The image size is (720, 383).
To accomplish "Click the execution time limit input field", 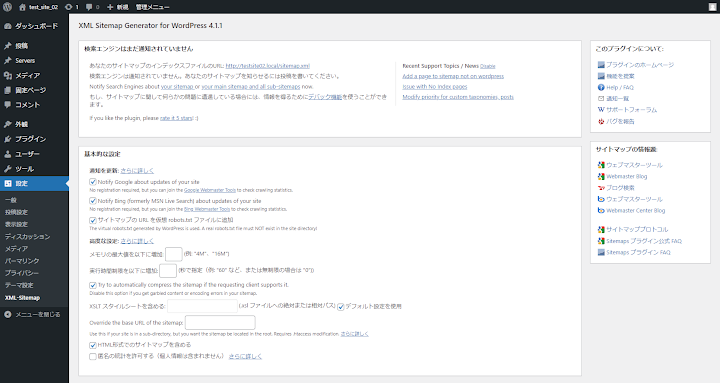I will coord(168,270).
